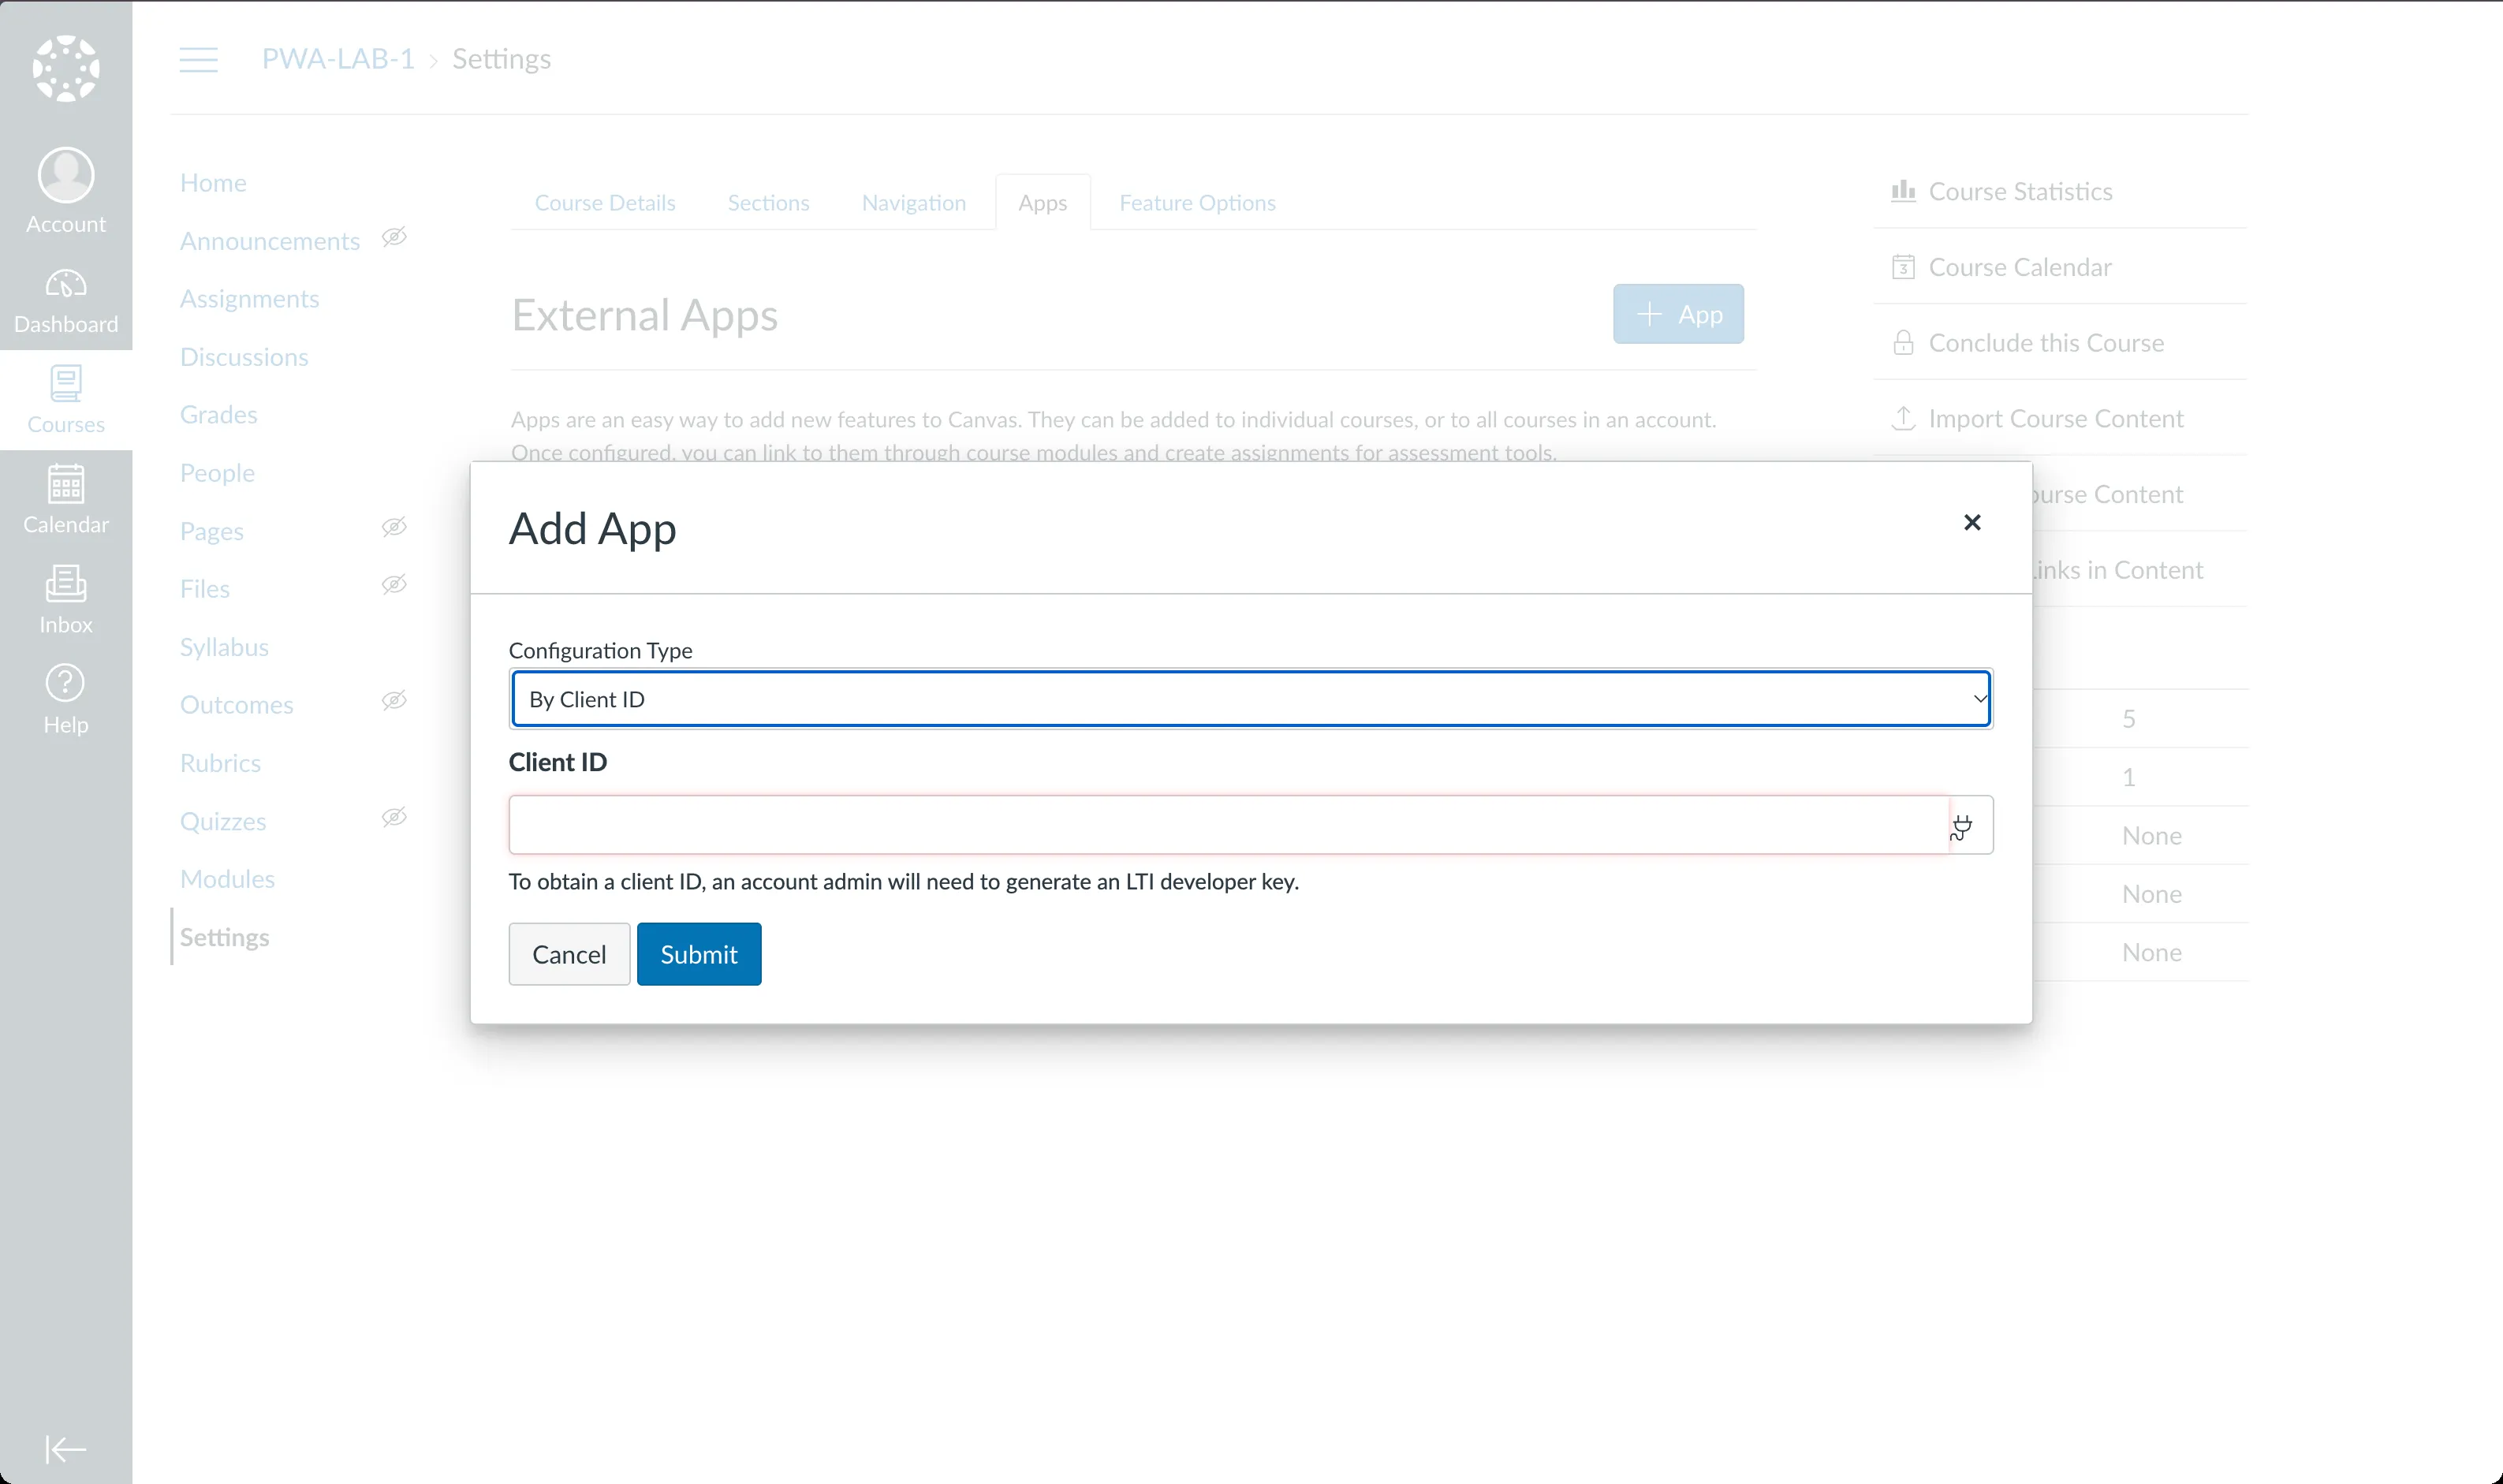Open PWA-LAB-1 breadcrumb link

(x=338, y=59)
